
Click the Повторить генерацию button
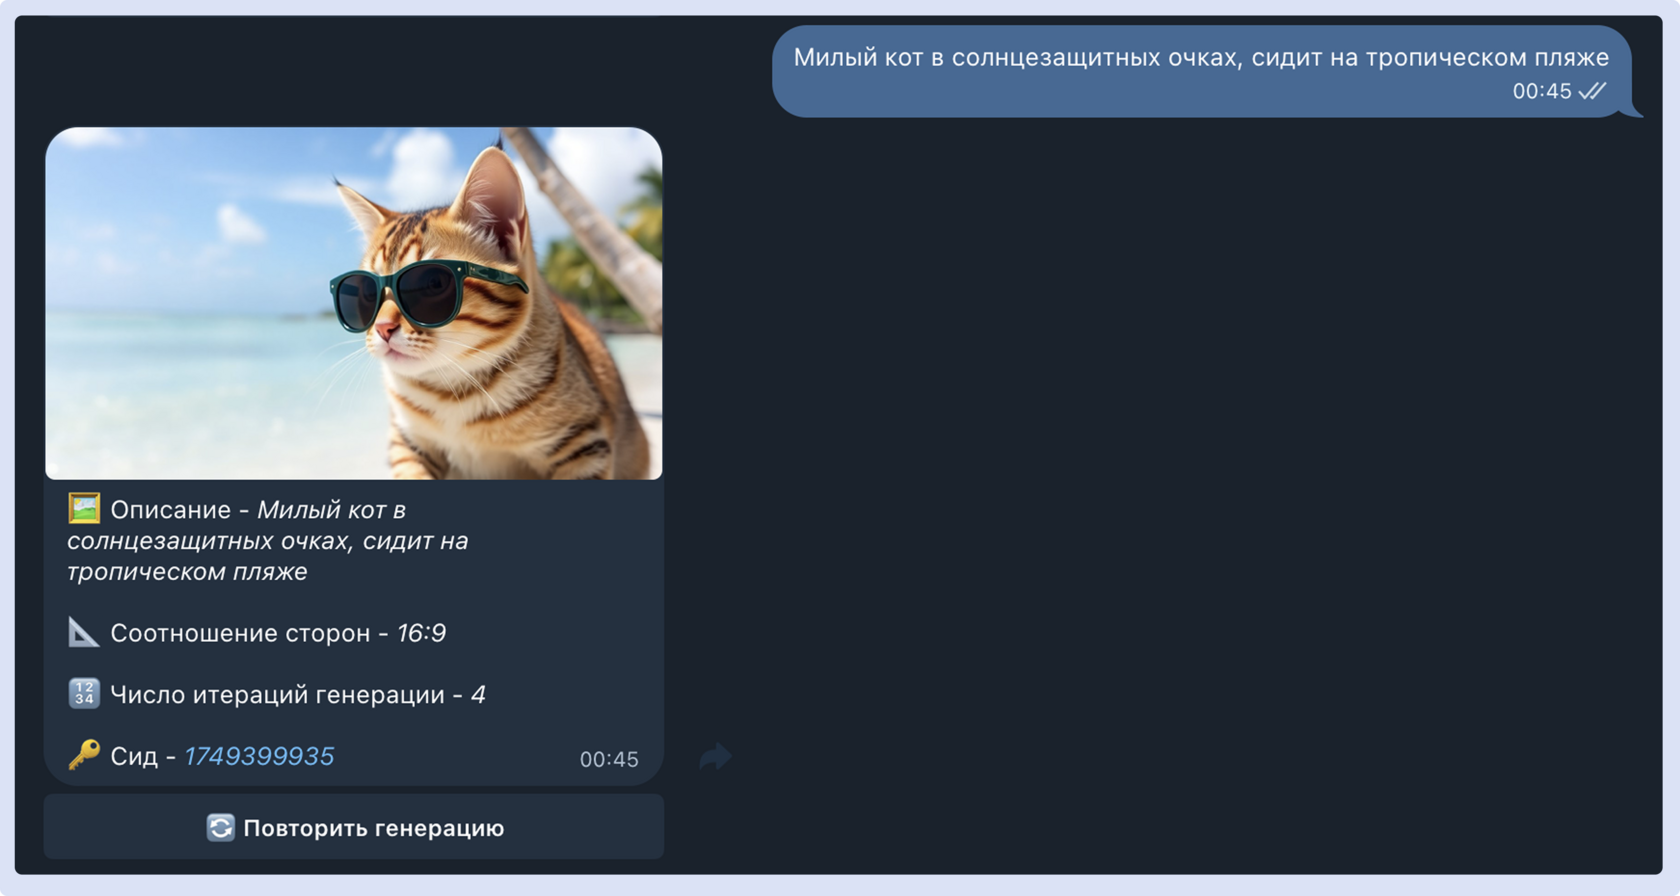coord(354,827)
